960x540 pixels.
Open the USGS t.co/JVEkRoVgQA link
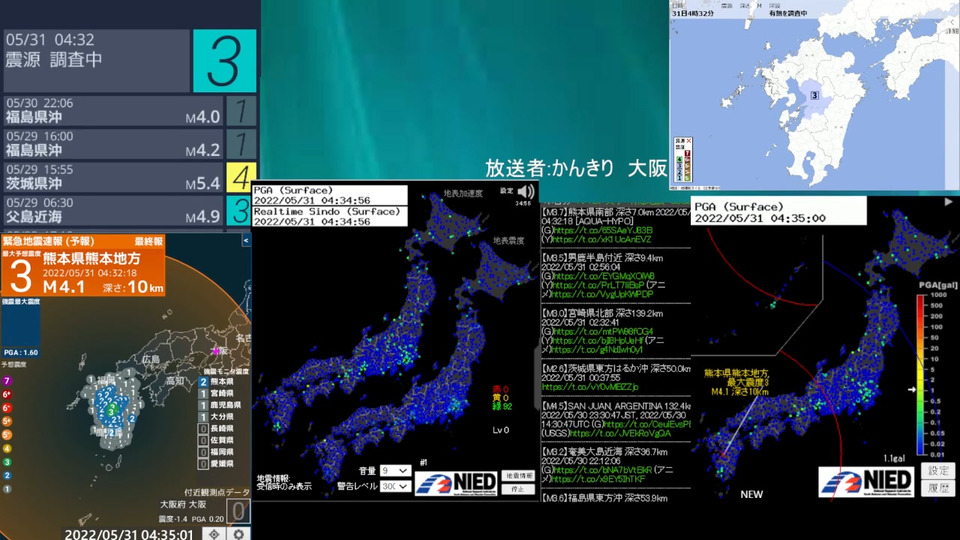620,433
